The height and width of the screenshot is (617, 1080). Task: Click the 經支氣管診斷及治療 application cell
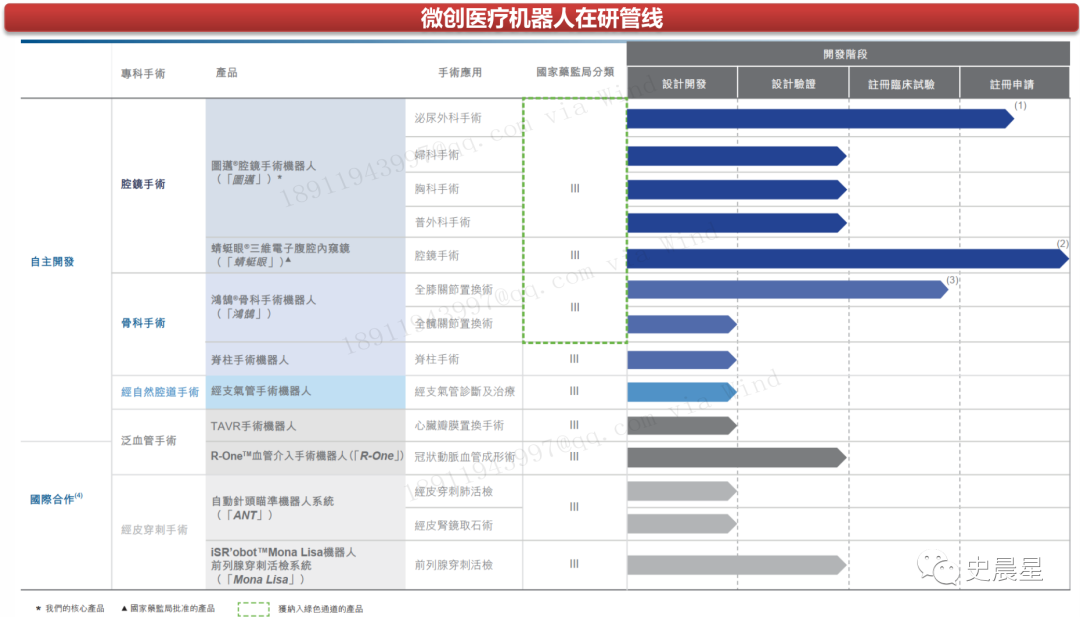464,392
